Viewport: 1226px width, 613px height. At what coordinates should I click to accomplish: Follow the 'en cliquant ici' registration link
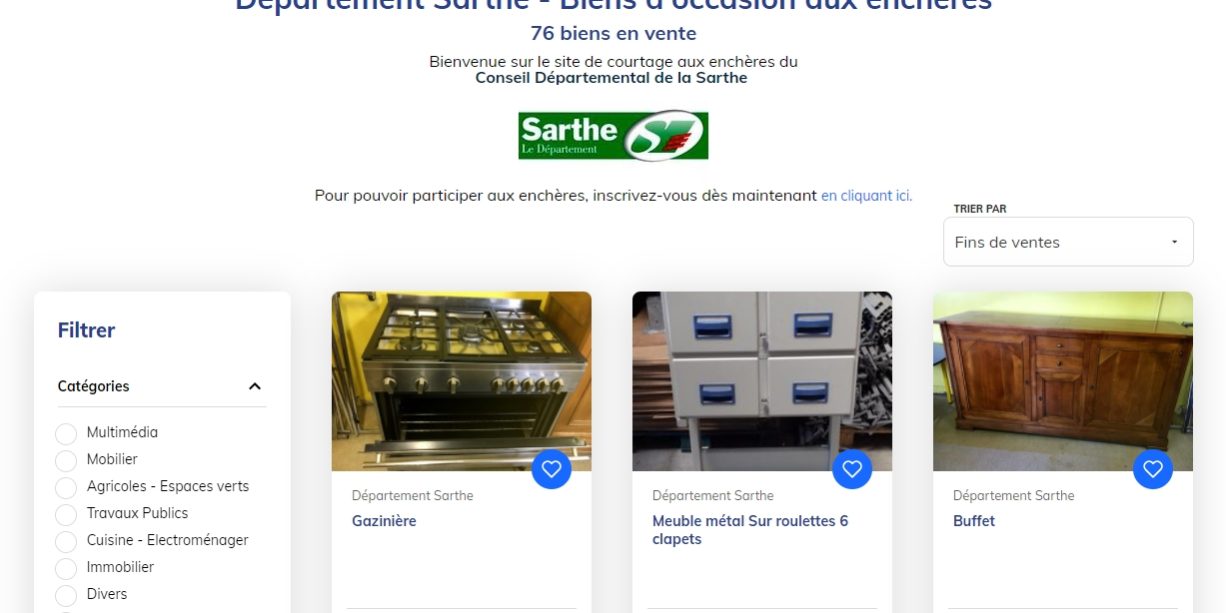pos(866,196)
